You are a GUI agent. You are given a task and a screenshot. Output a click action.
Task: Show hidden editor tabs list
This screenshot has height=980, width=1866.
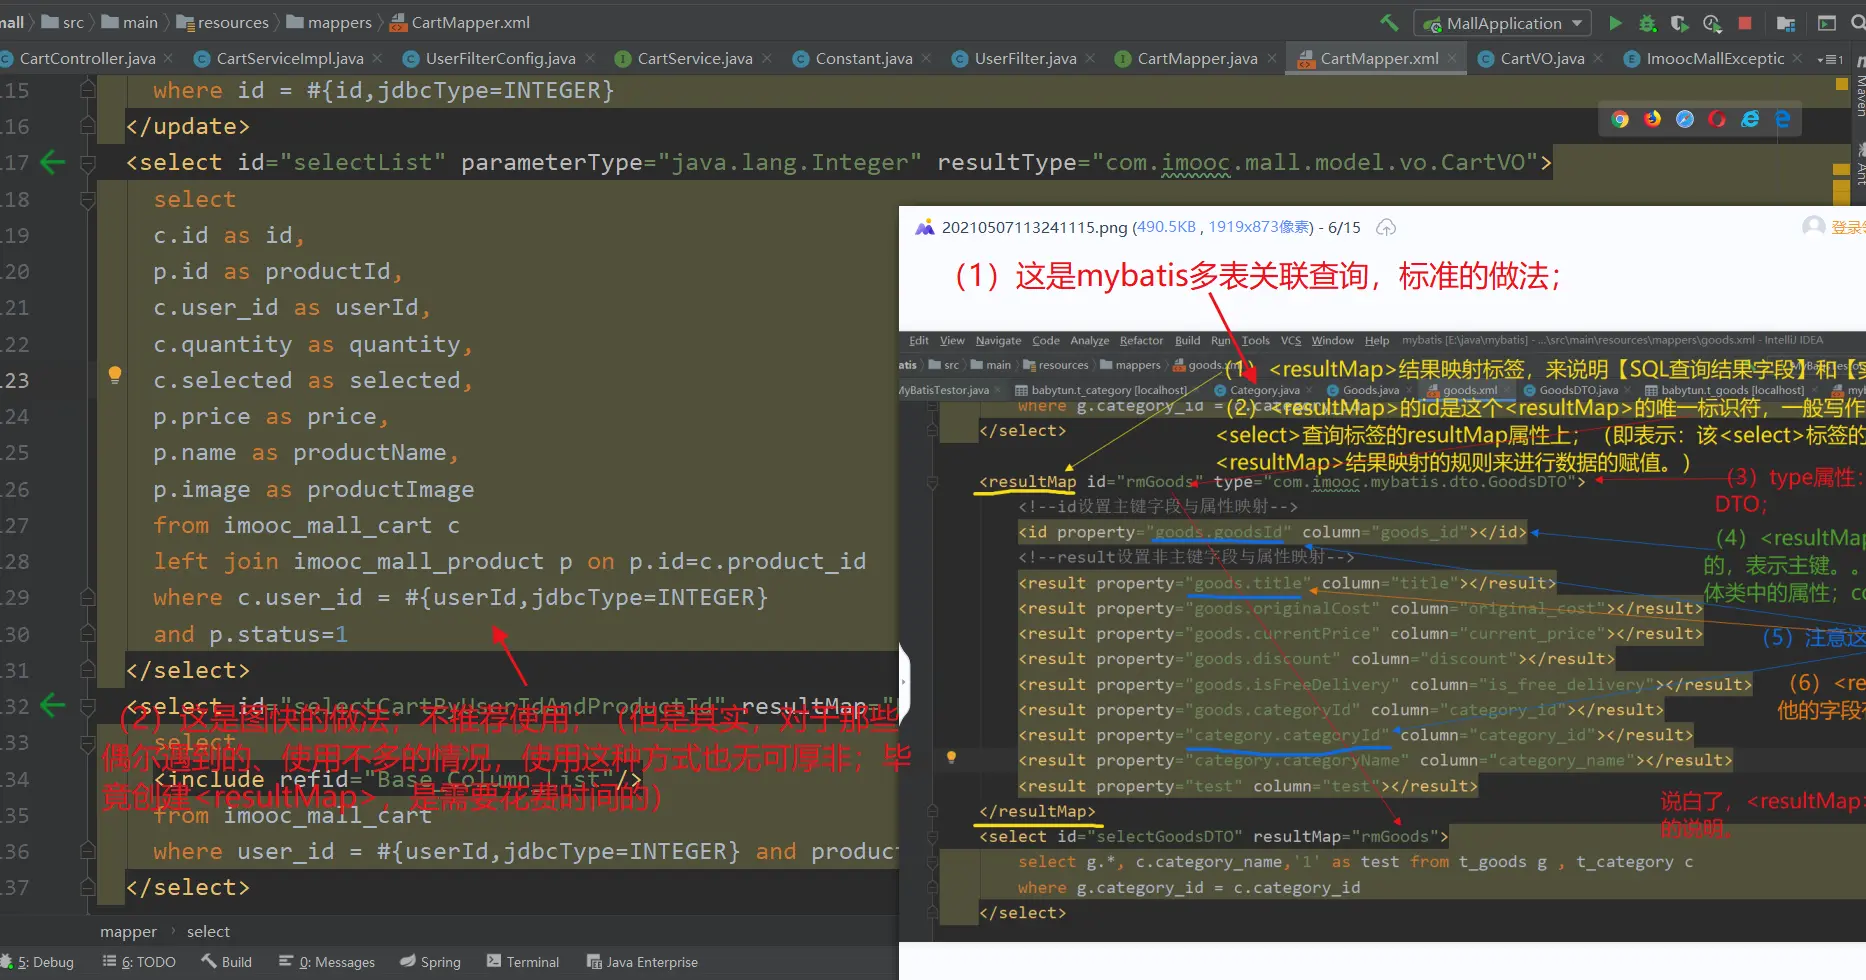point(1829,59)
